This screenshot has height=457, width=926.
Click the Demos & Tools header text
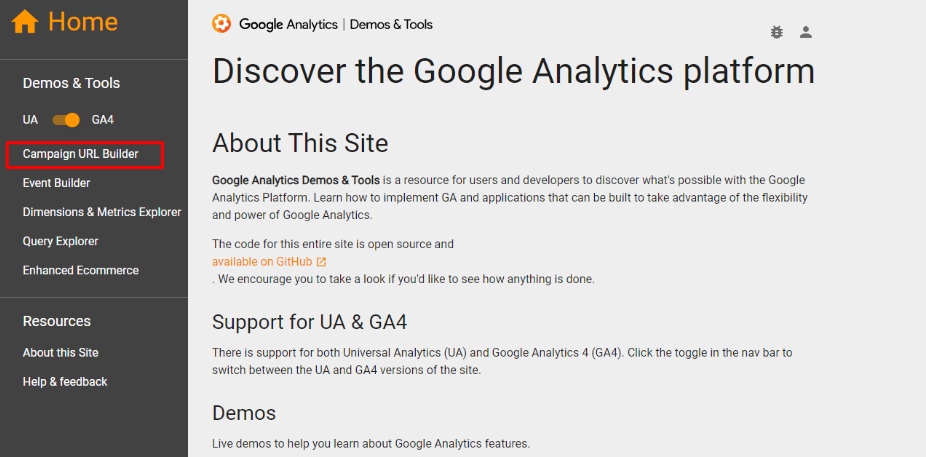pos(391,24)
